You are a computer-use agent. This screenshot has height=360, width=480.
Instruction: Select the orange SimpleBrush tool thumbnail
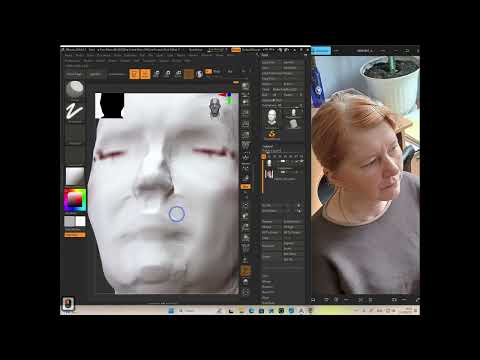coord(272,134)
